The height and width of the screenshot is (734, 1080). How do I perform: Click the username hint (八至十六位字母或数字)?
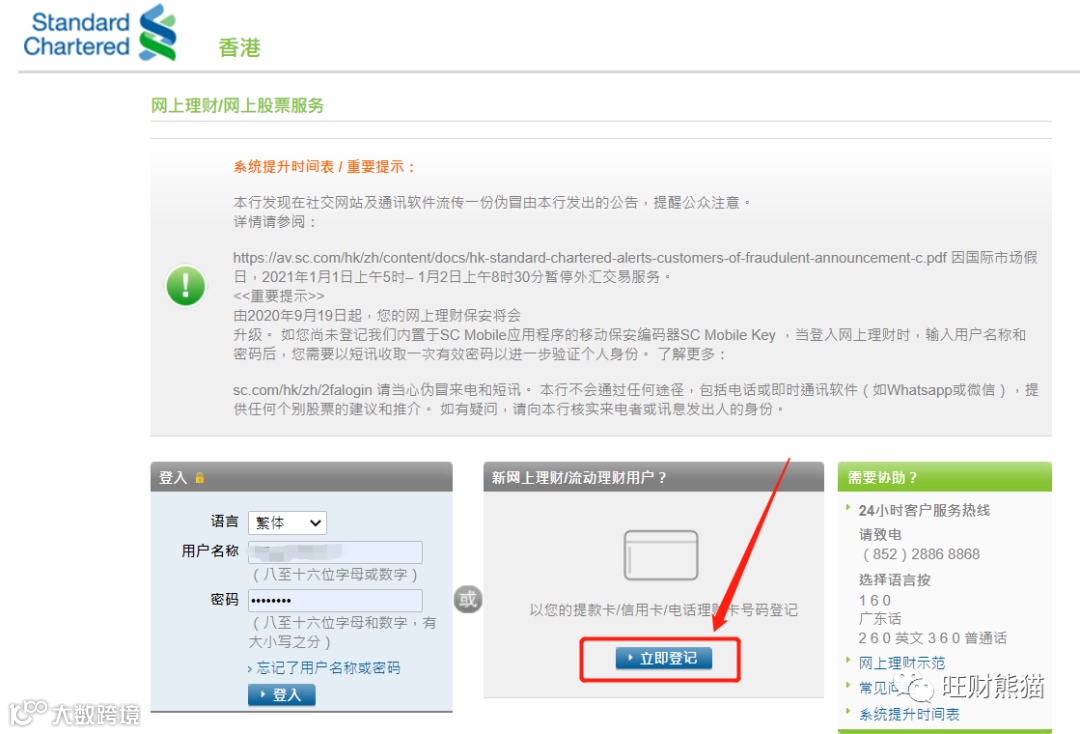point(335,574)
